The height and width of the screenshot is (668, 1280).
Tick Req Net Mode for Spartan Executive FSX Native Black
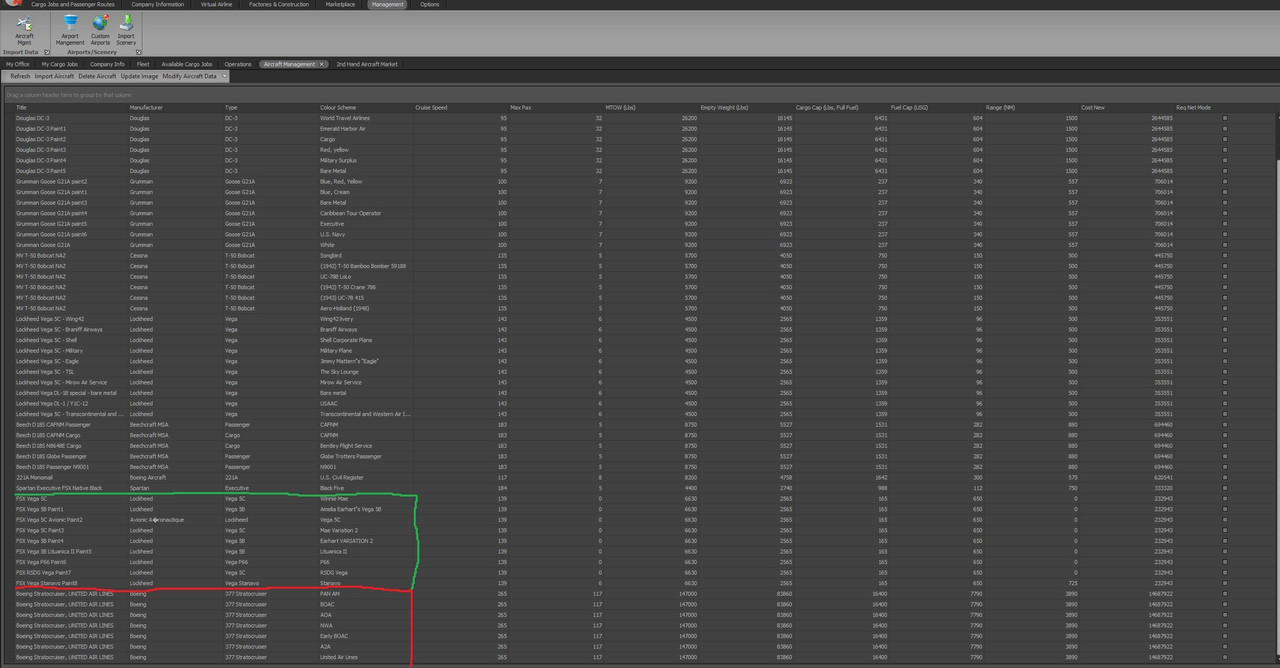coord(1225,488)
